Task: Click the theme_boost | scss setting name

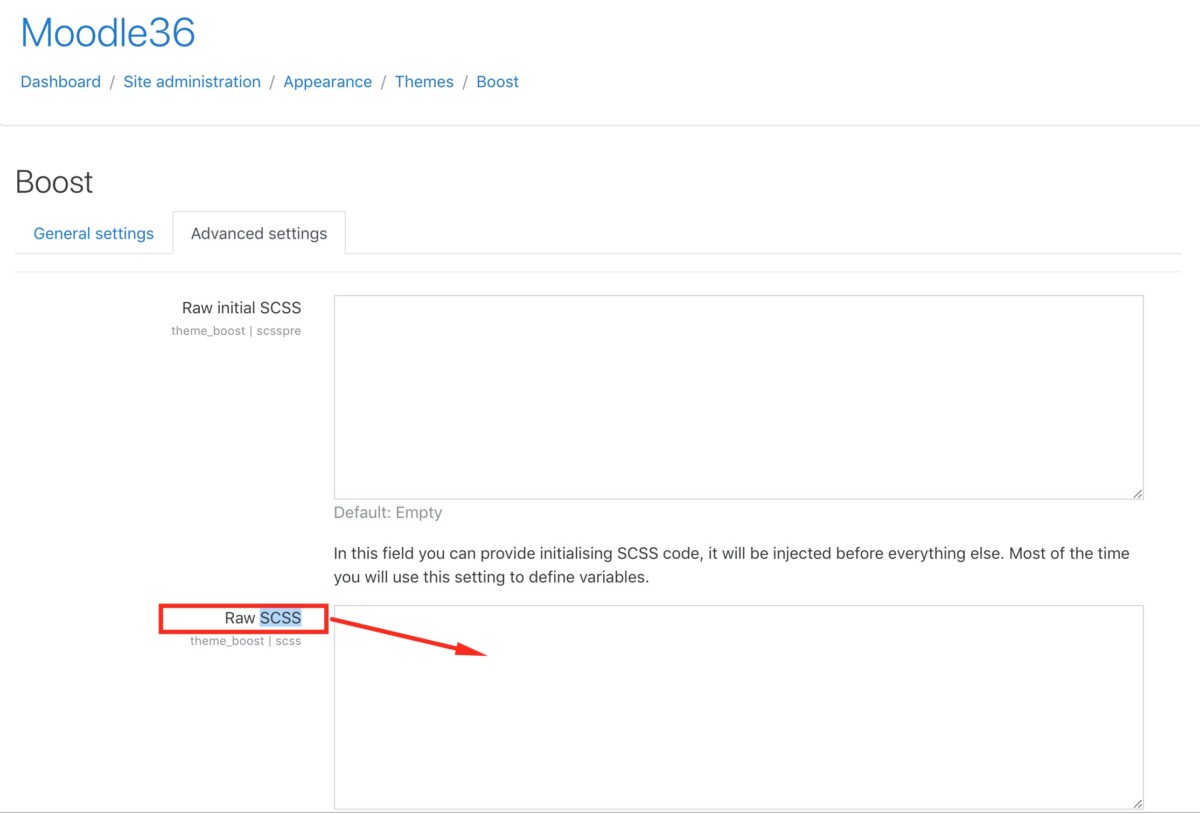Action: click(x=245, y=641)
